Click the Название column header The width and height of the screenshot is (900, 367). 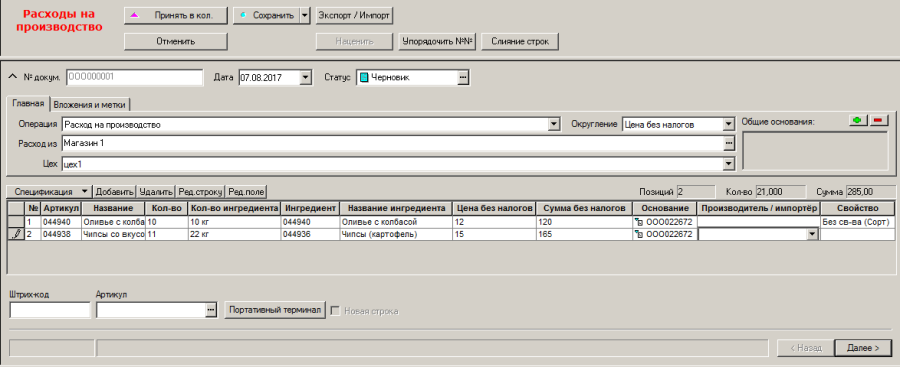114,207
